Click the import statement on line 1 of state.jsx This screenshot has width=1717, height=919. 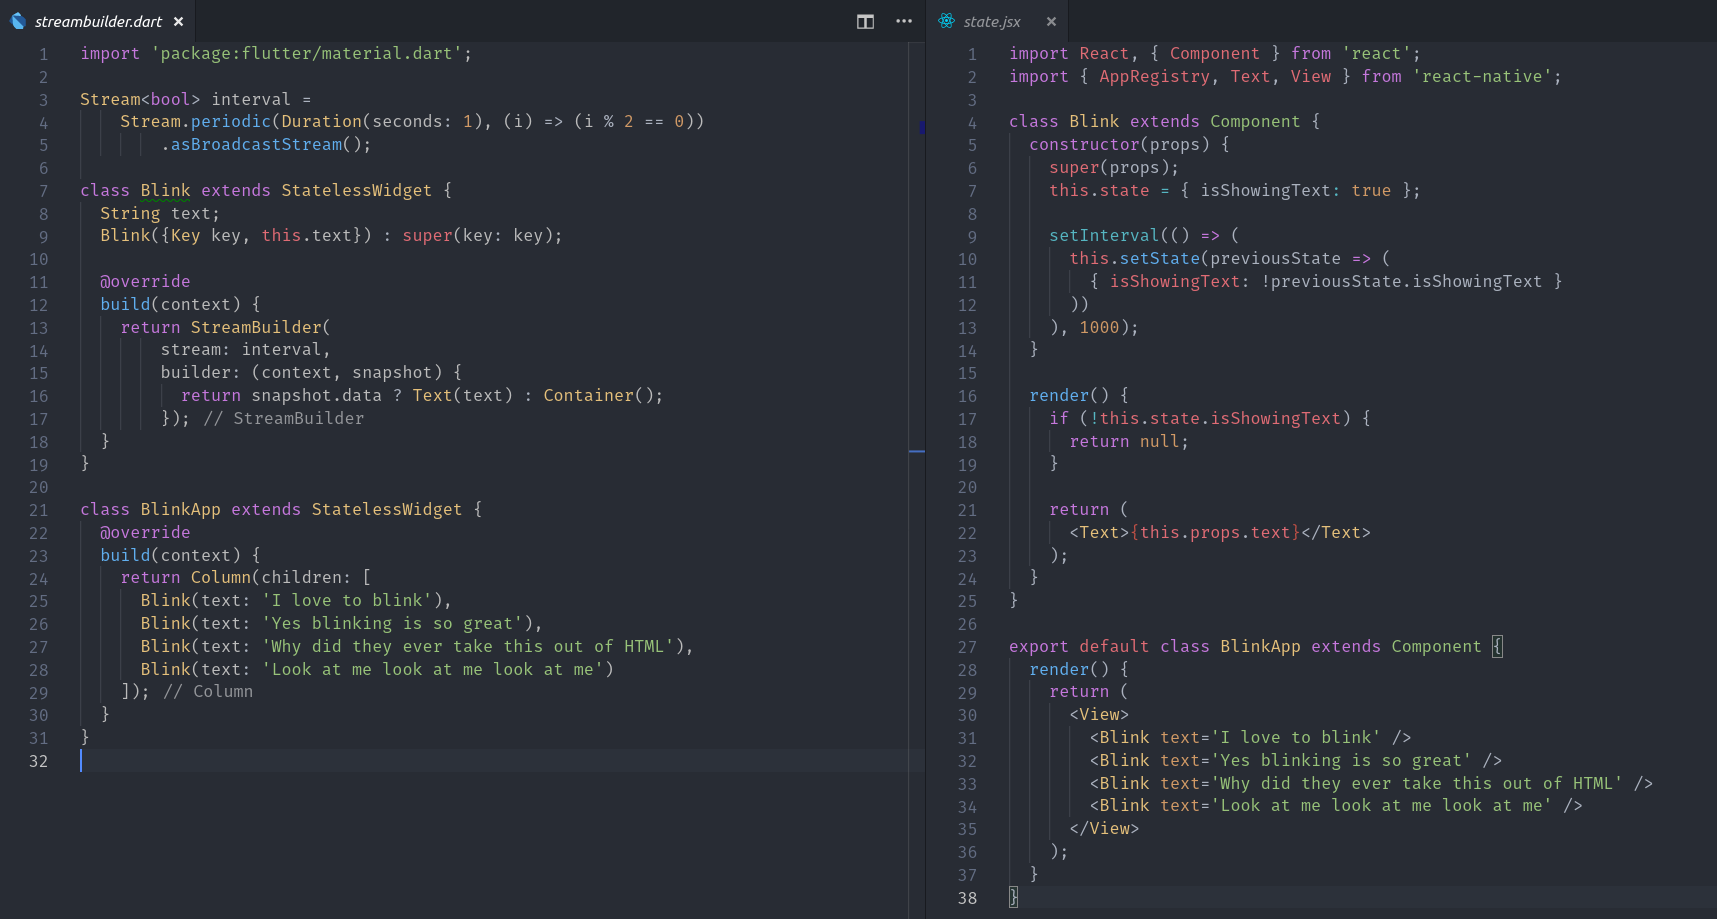[1100, 52]
